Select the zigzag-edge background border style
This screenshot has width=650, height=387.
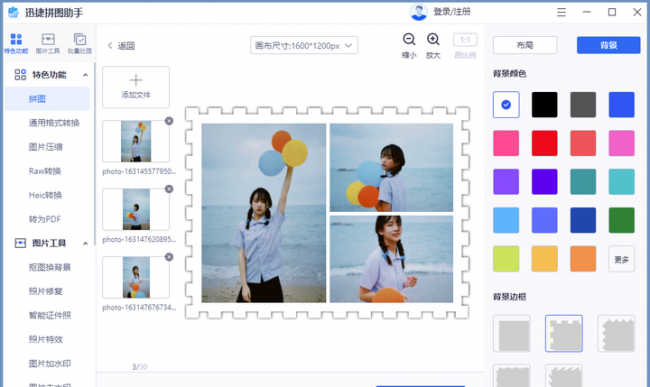(x=616, y=334)
